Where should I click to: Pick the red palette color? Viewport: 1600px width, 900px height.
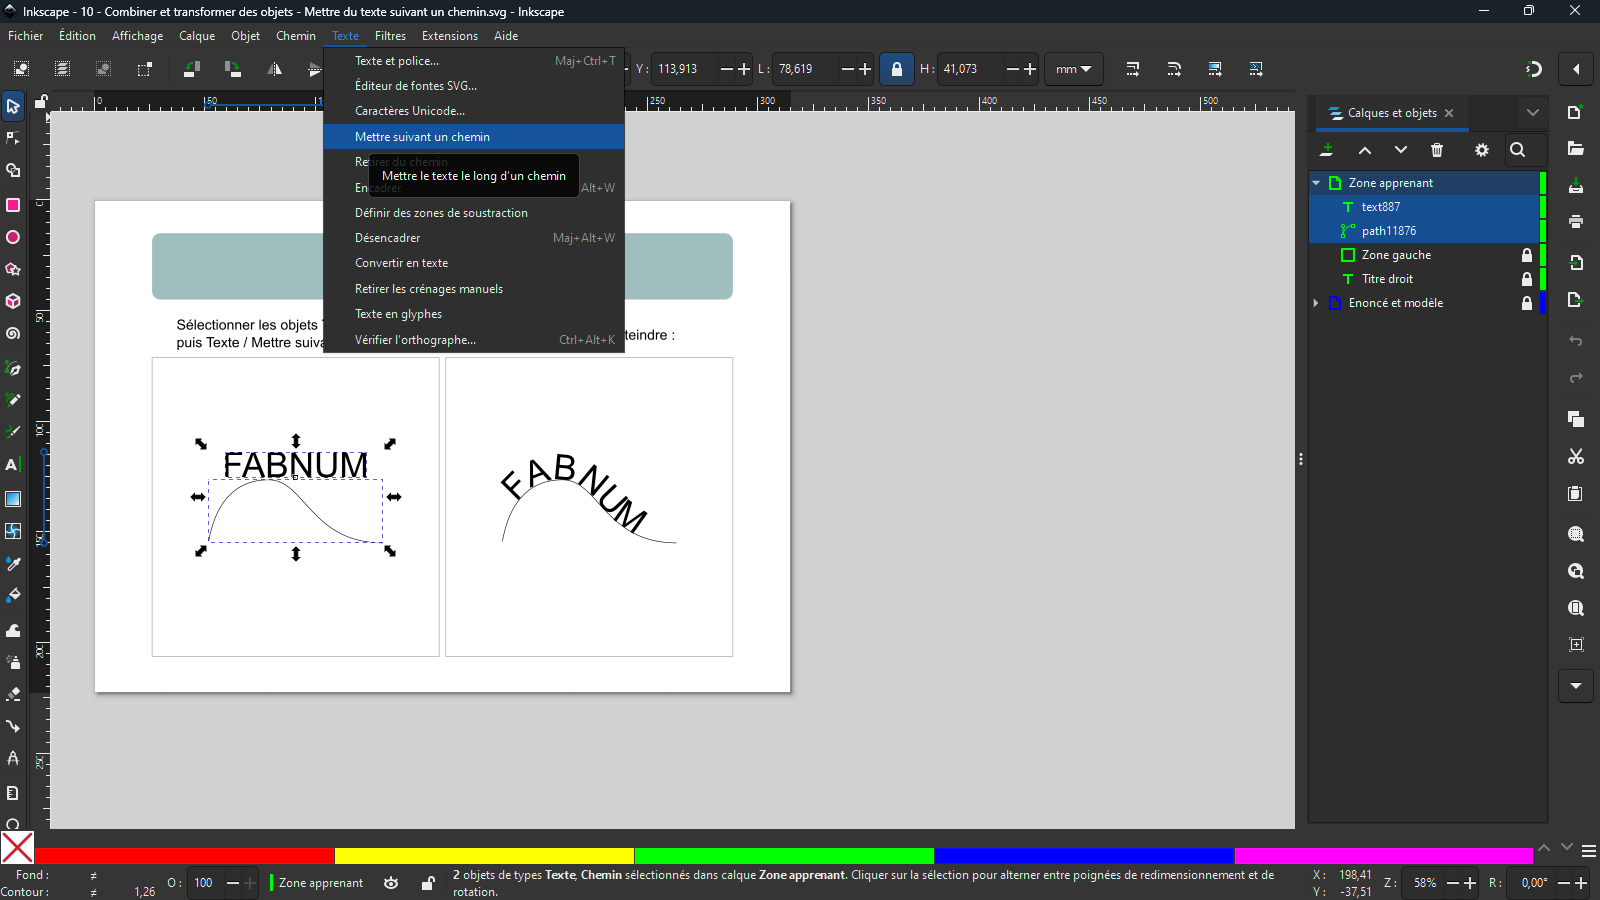(x=185, y=856)
